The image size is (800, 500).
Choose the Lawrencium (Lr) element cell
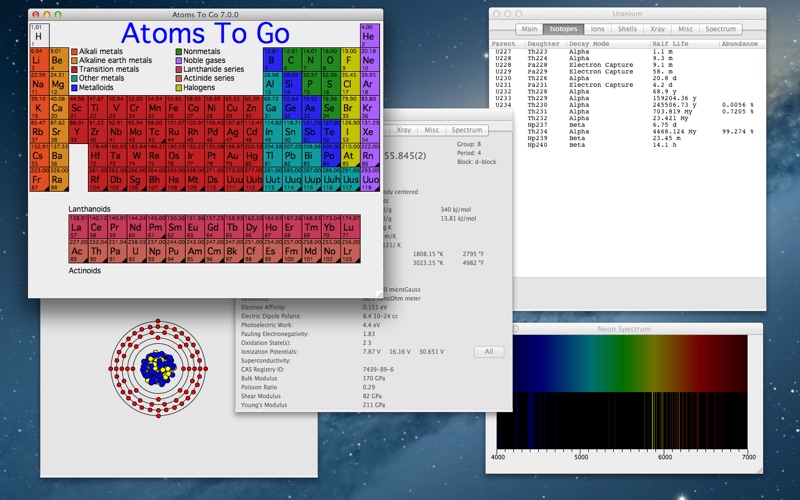350,251
